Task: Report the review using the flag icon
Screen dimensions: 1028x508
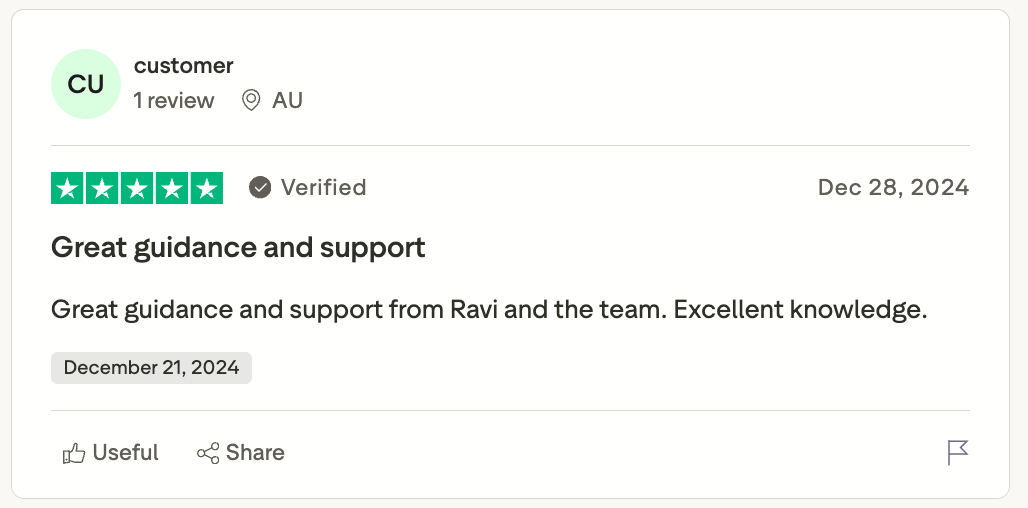Action: coord(958,452)
